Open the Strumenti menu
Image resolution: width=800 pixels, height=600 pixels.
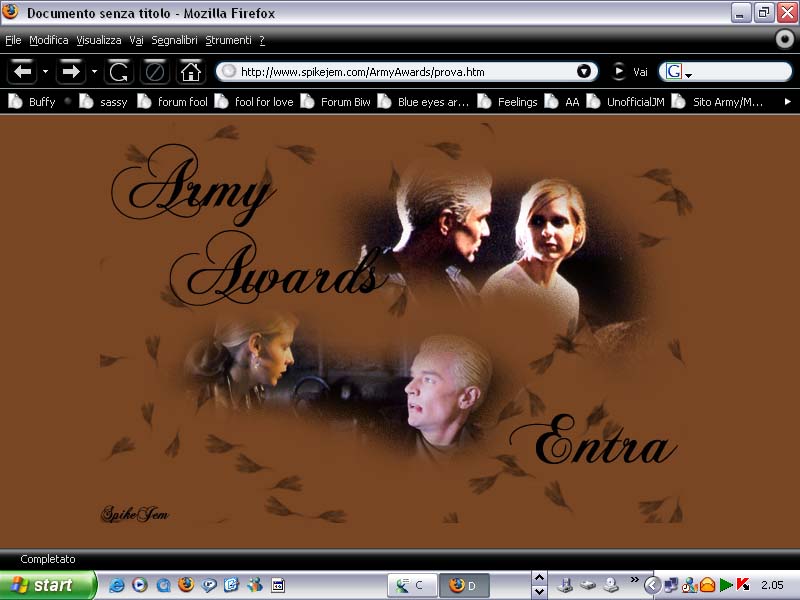pos(229,40)
